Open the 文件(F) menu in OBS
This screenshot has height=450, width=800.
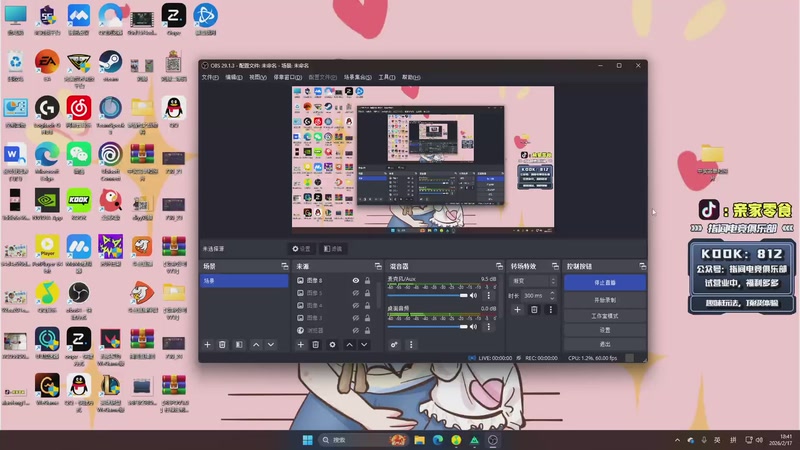210,78
